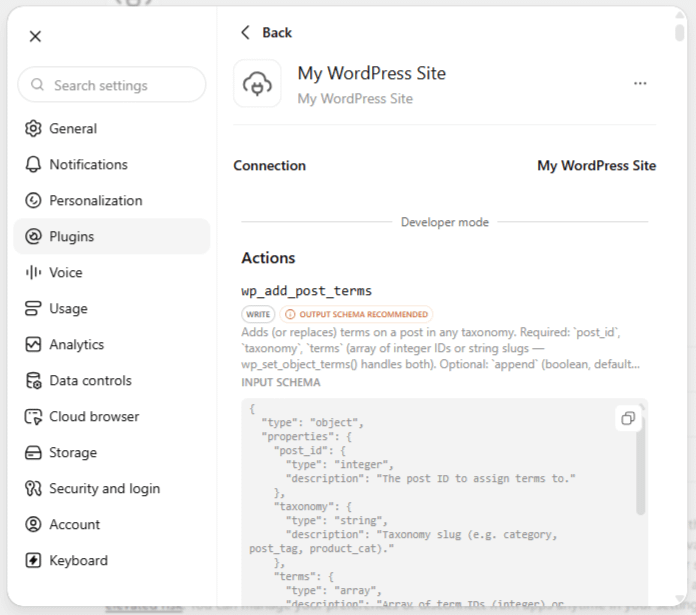Viewport: 696px width, 615px height.
Task: Click the My WordPress Site connection value
Action: tap(597, 166)
